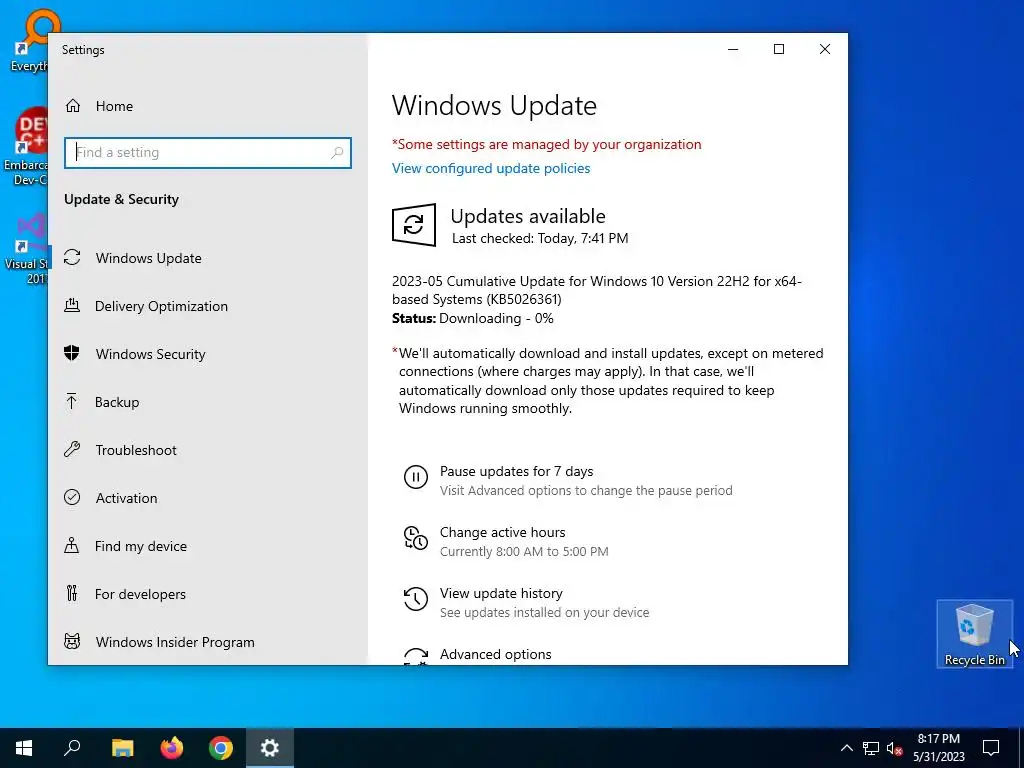Click the Advanced options gear-arrows icon
The image size is (1024, 768).
click(415, 656)
